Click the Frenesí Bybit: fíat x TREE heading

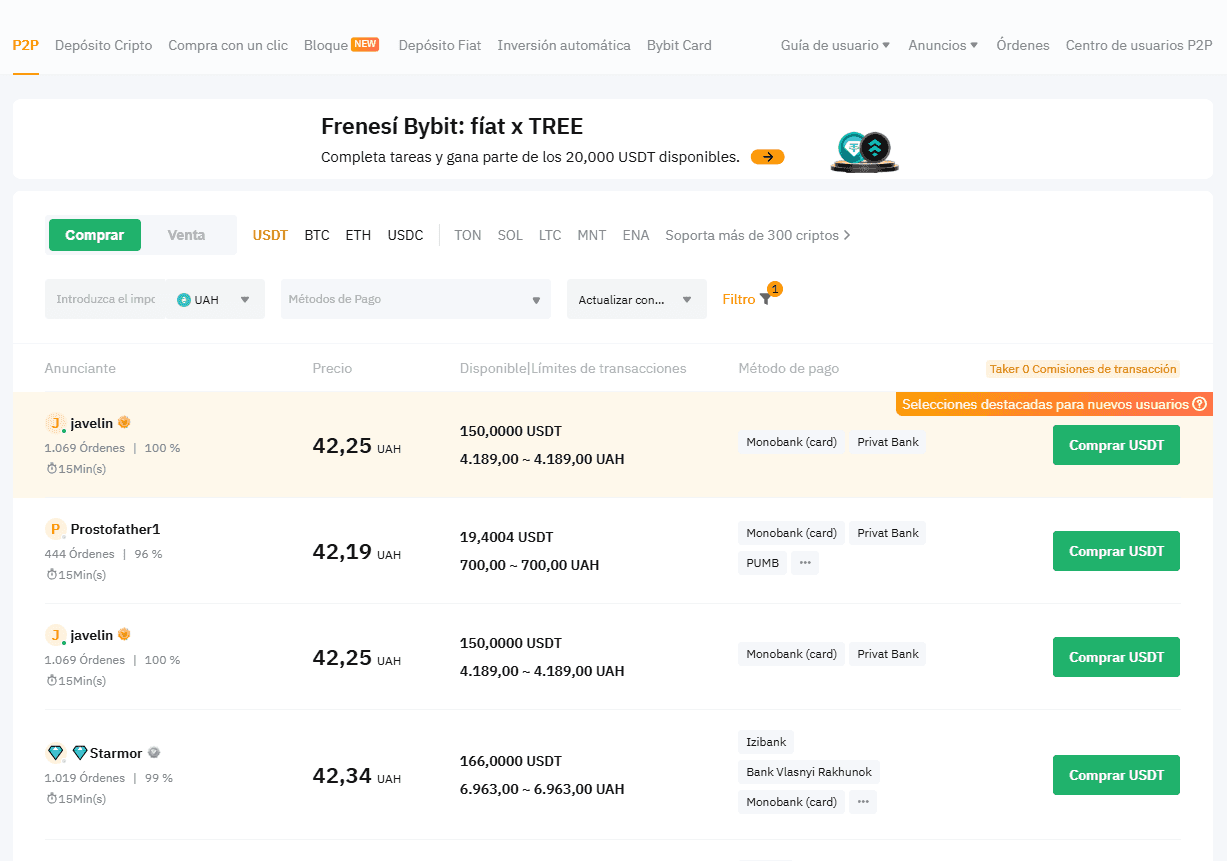pyautogui.click(x=452, y=126)
